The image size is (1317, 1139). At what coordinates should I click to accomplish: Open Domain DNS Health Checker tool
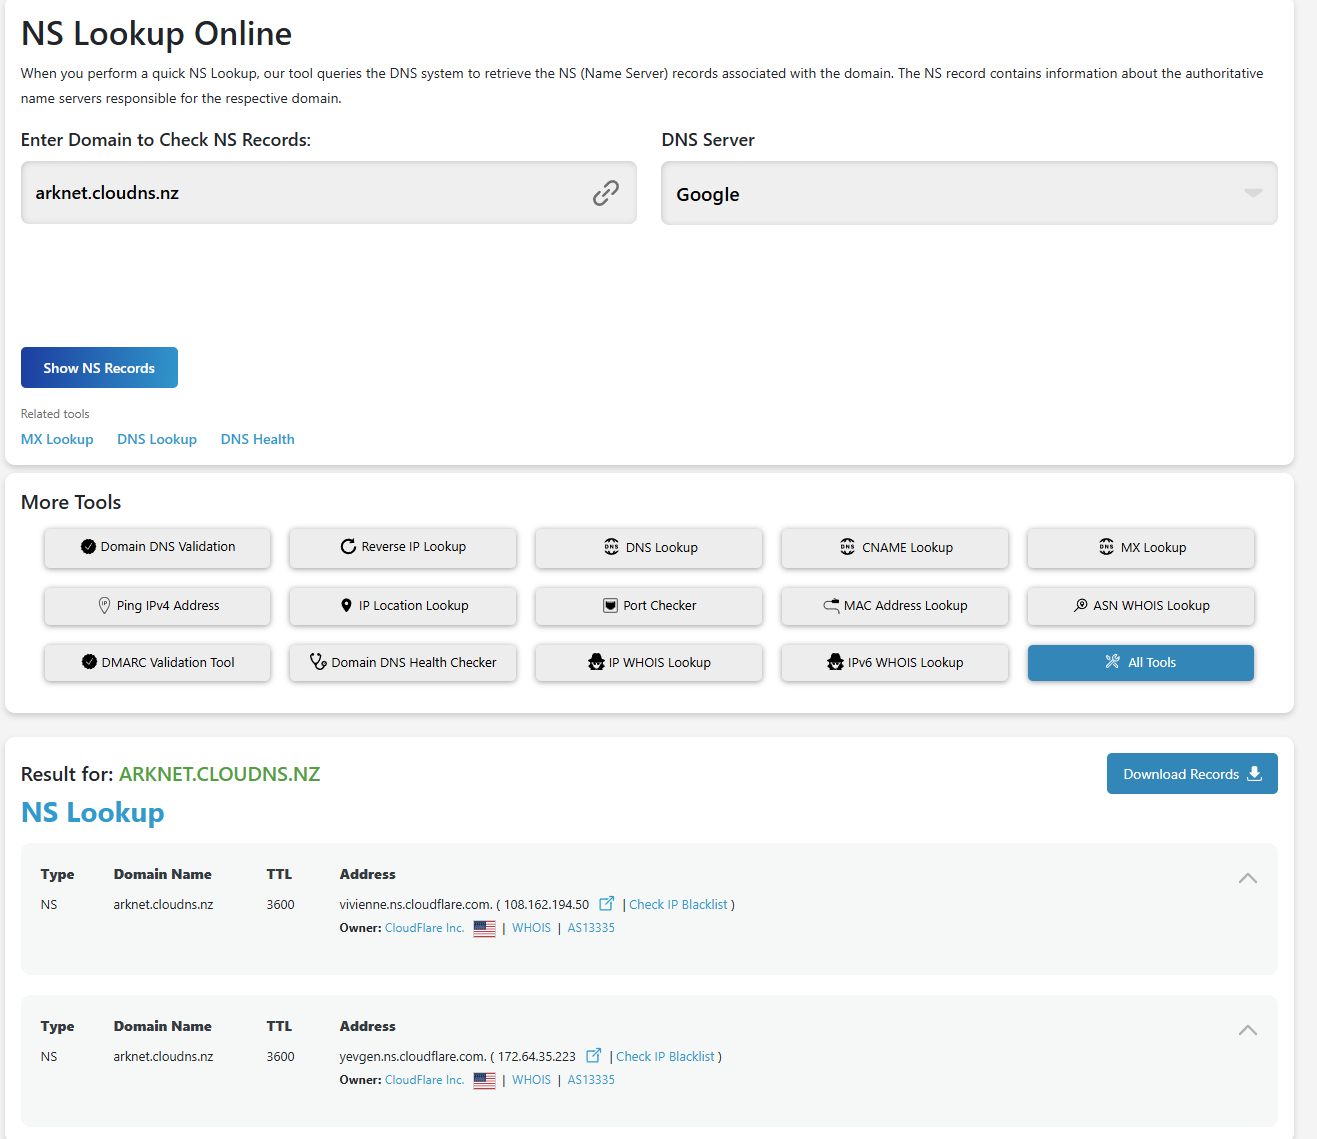(403, 663)
